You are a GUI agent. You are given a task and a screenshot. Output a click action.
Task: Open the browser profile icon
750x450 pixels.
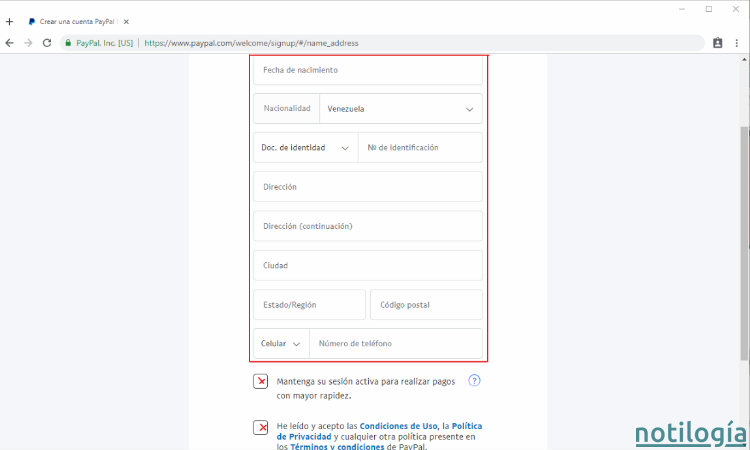(x=717, y=43)
